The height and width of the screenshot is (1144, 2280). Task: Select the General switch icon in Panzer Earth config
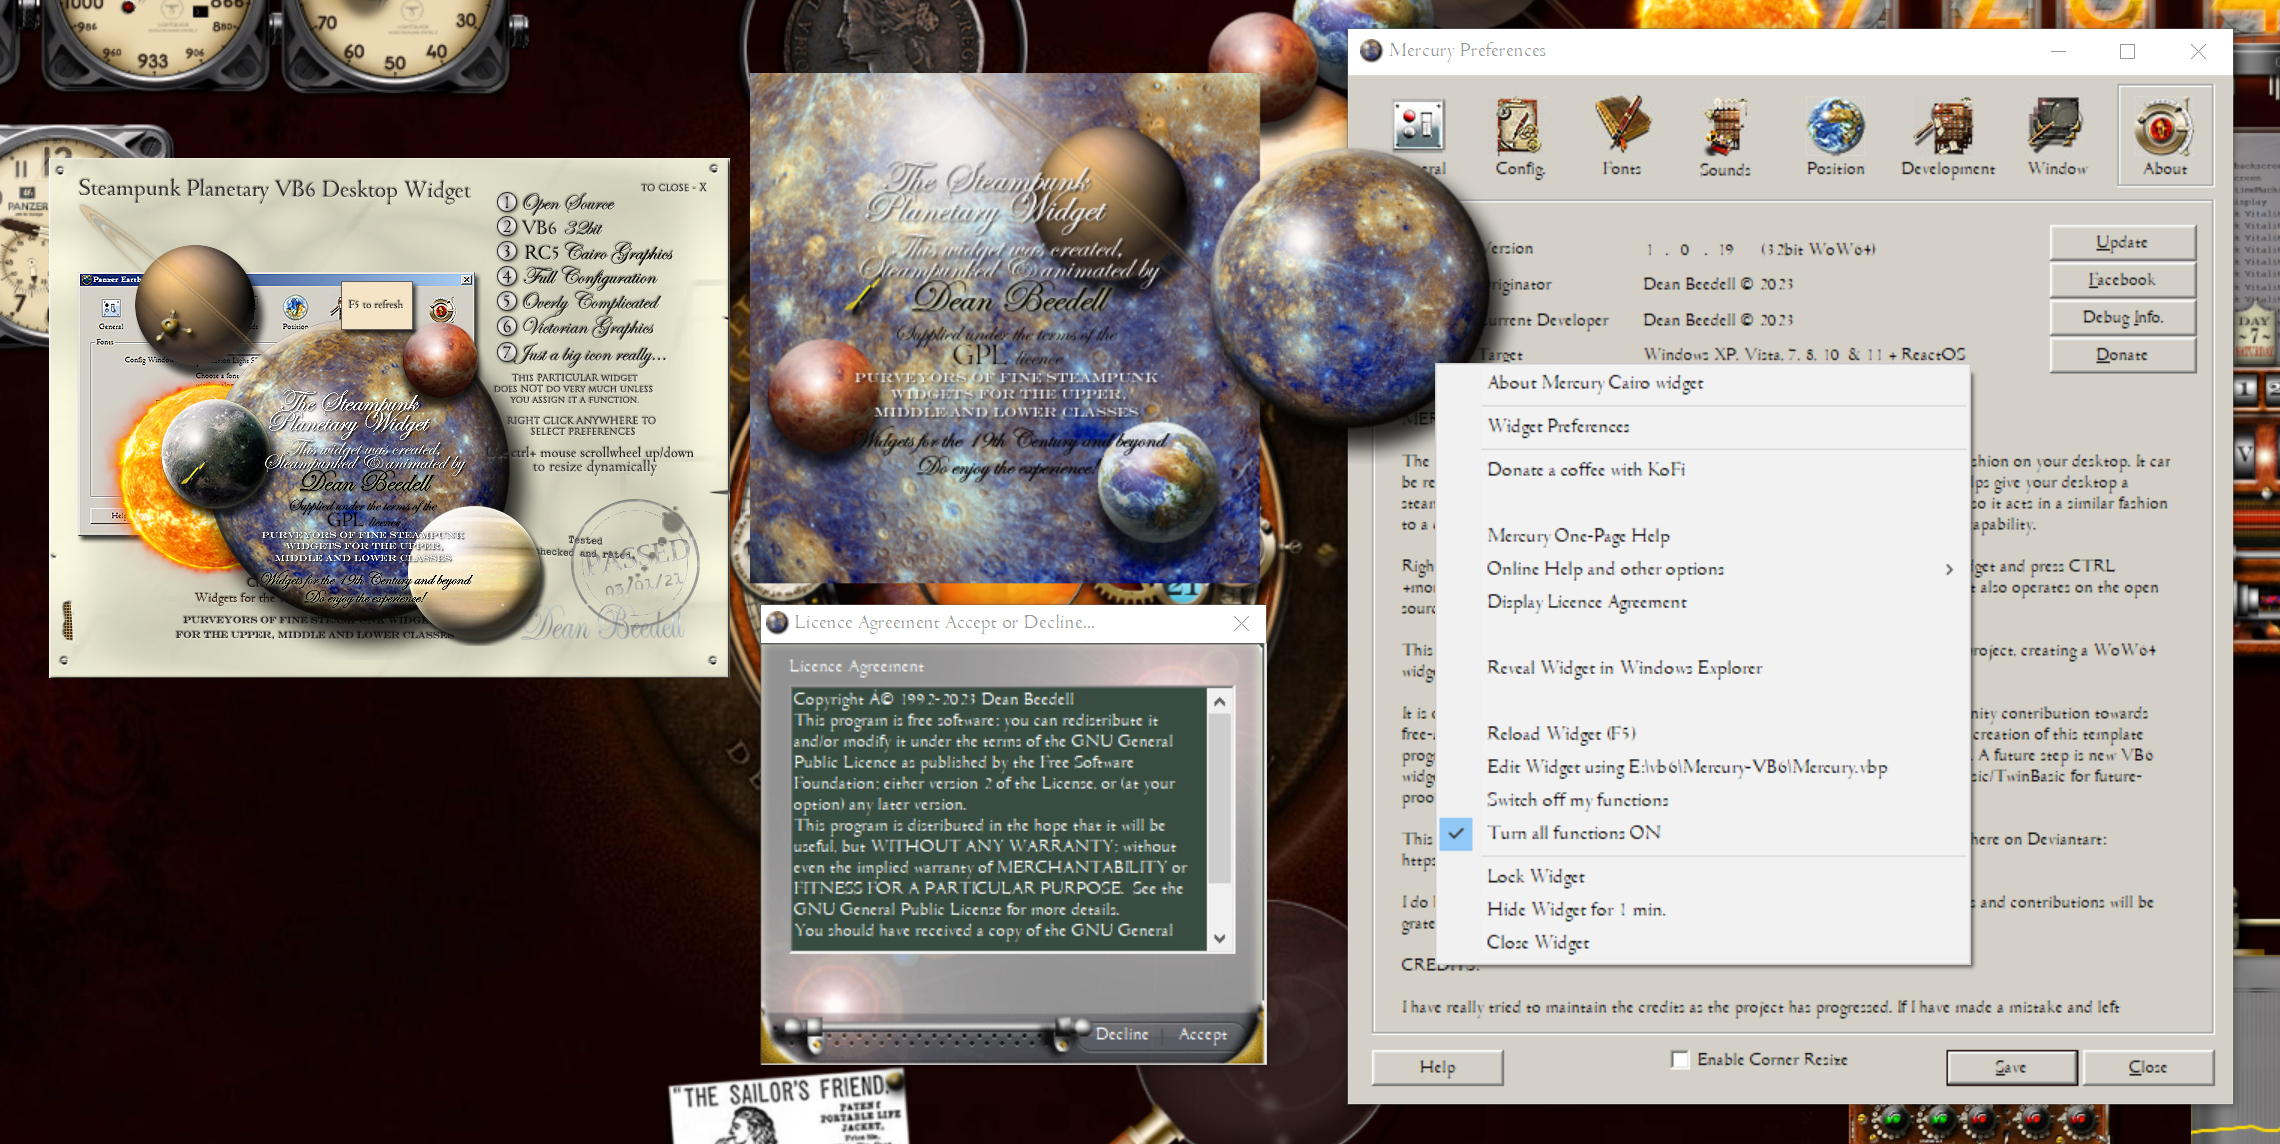point(110,310)
